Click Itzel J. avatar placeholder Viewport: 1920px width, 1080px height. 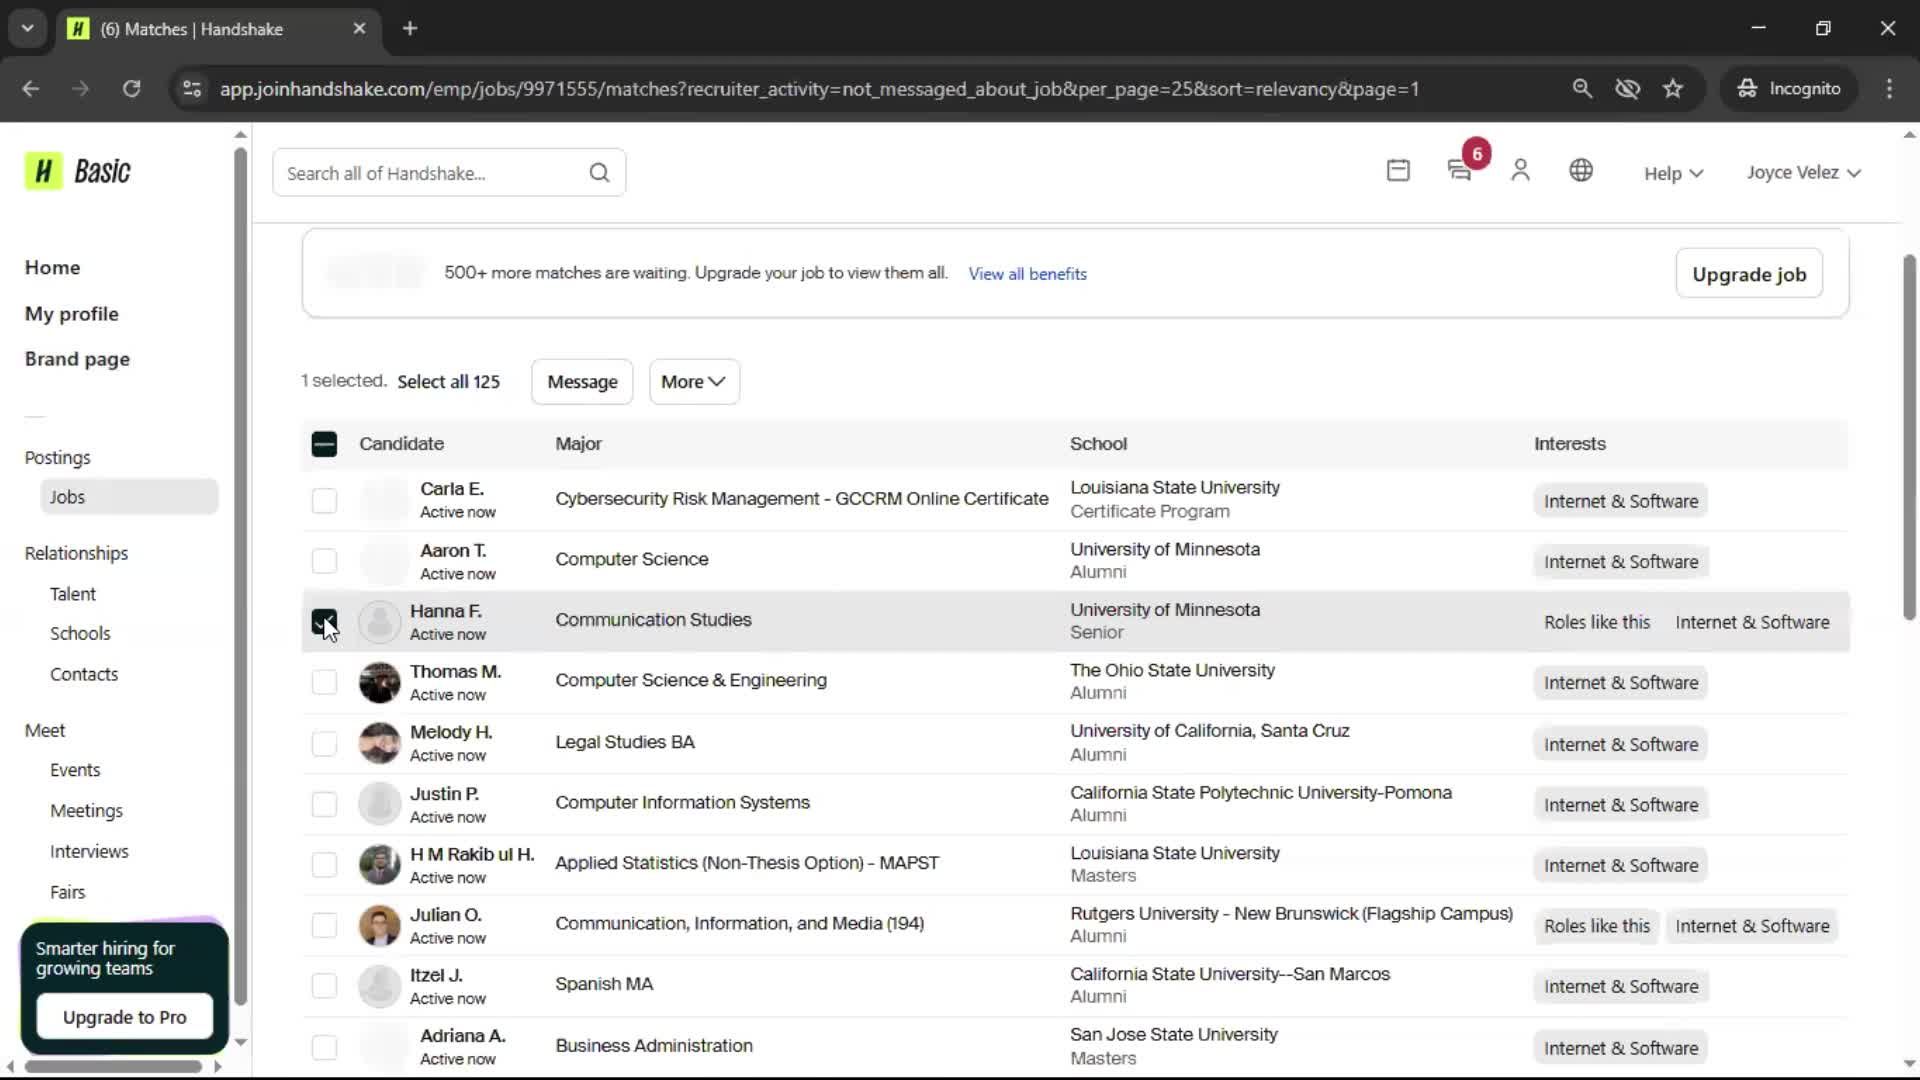pos(380,986)
